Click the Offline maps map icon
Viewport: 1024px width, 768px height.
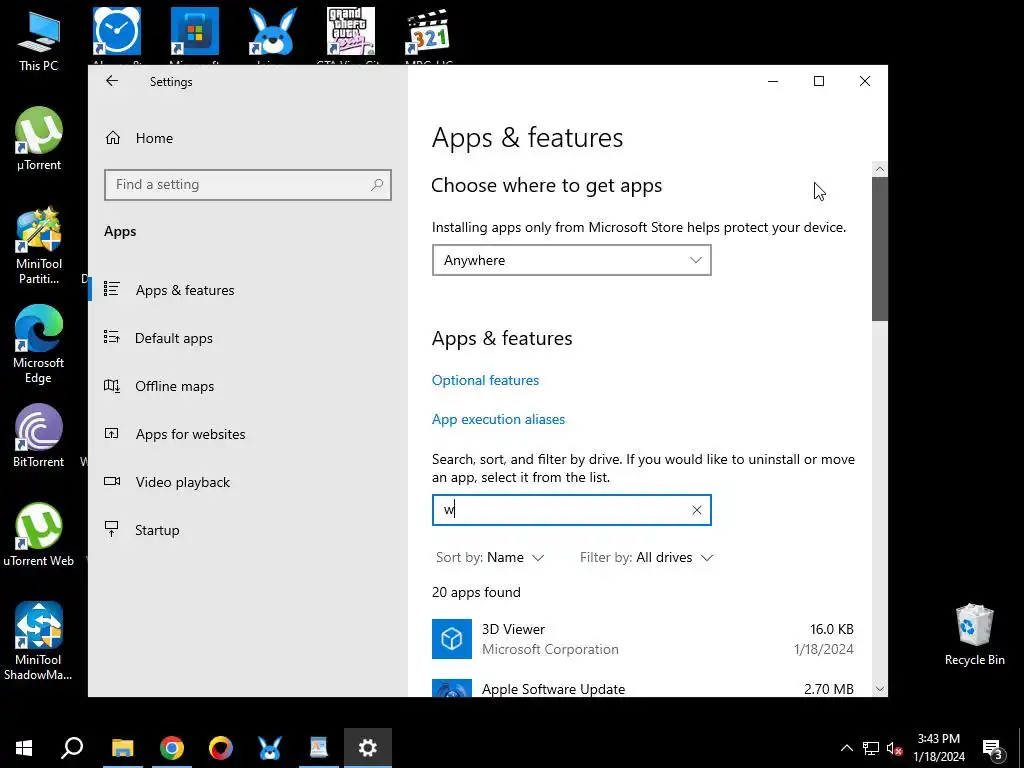(x=112, y=386)
